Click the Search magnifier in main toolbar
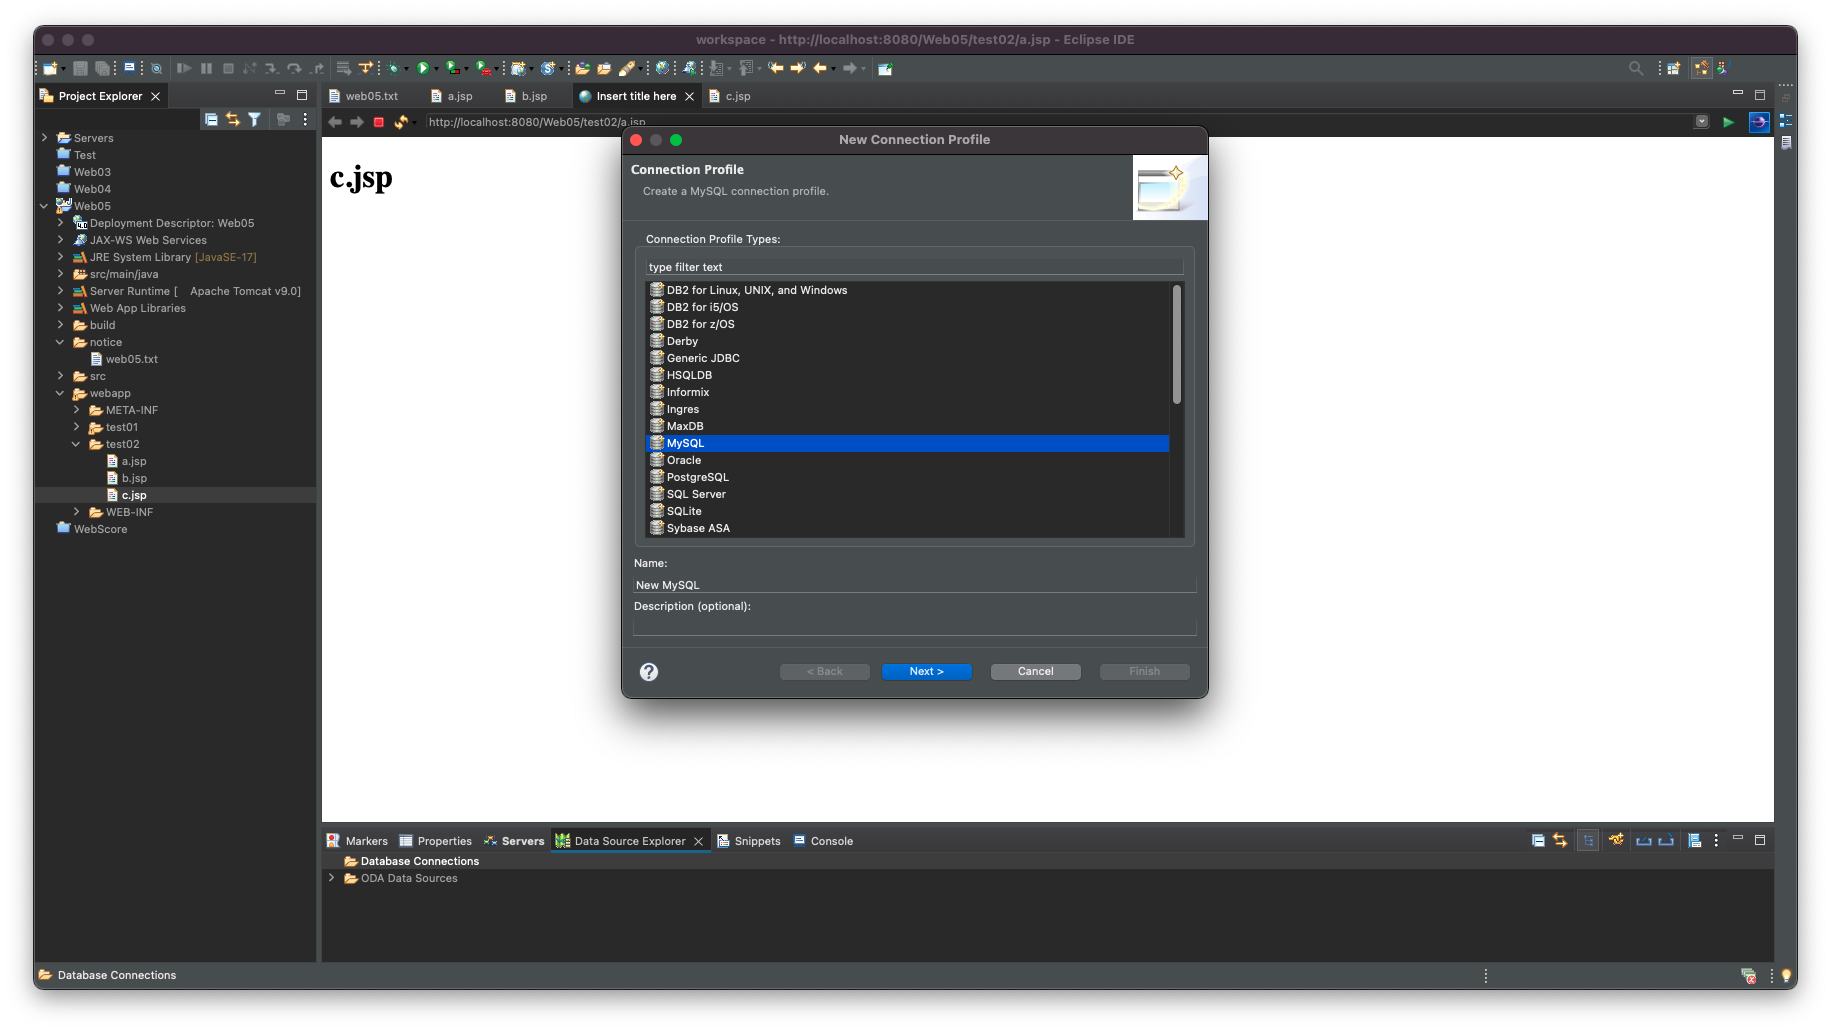This screenshot has height=1031, width=1831. coord(1636,68)
